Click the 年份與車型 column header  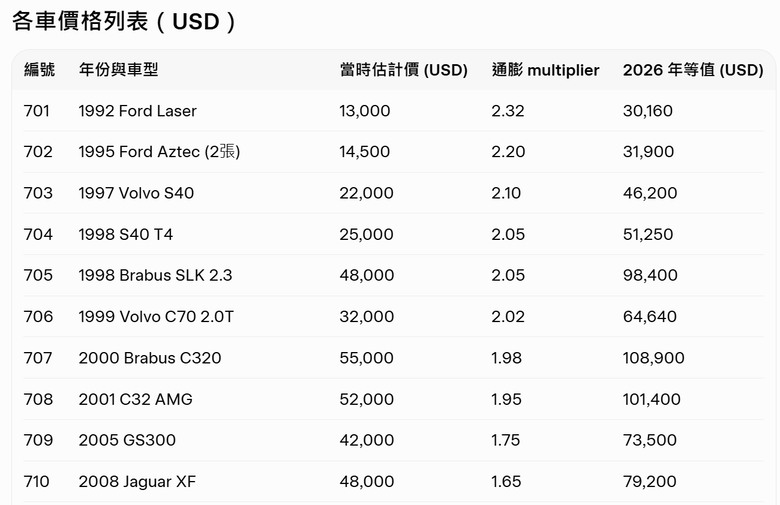118,70
